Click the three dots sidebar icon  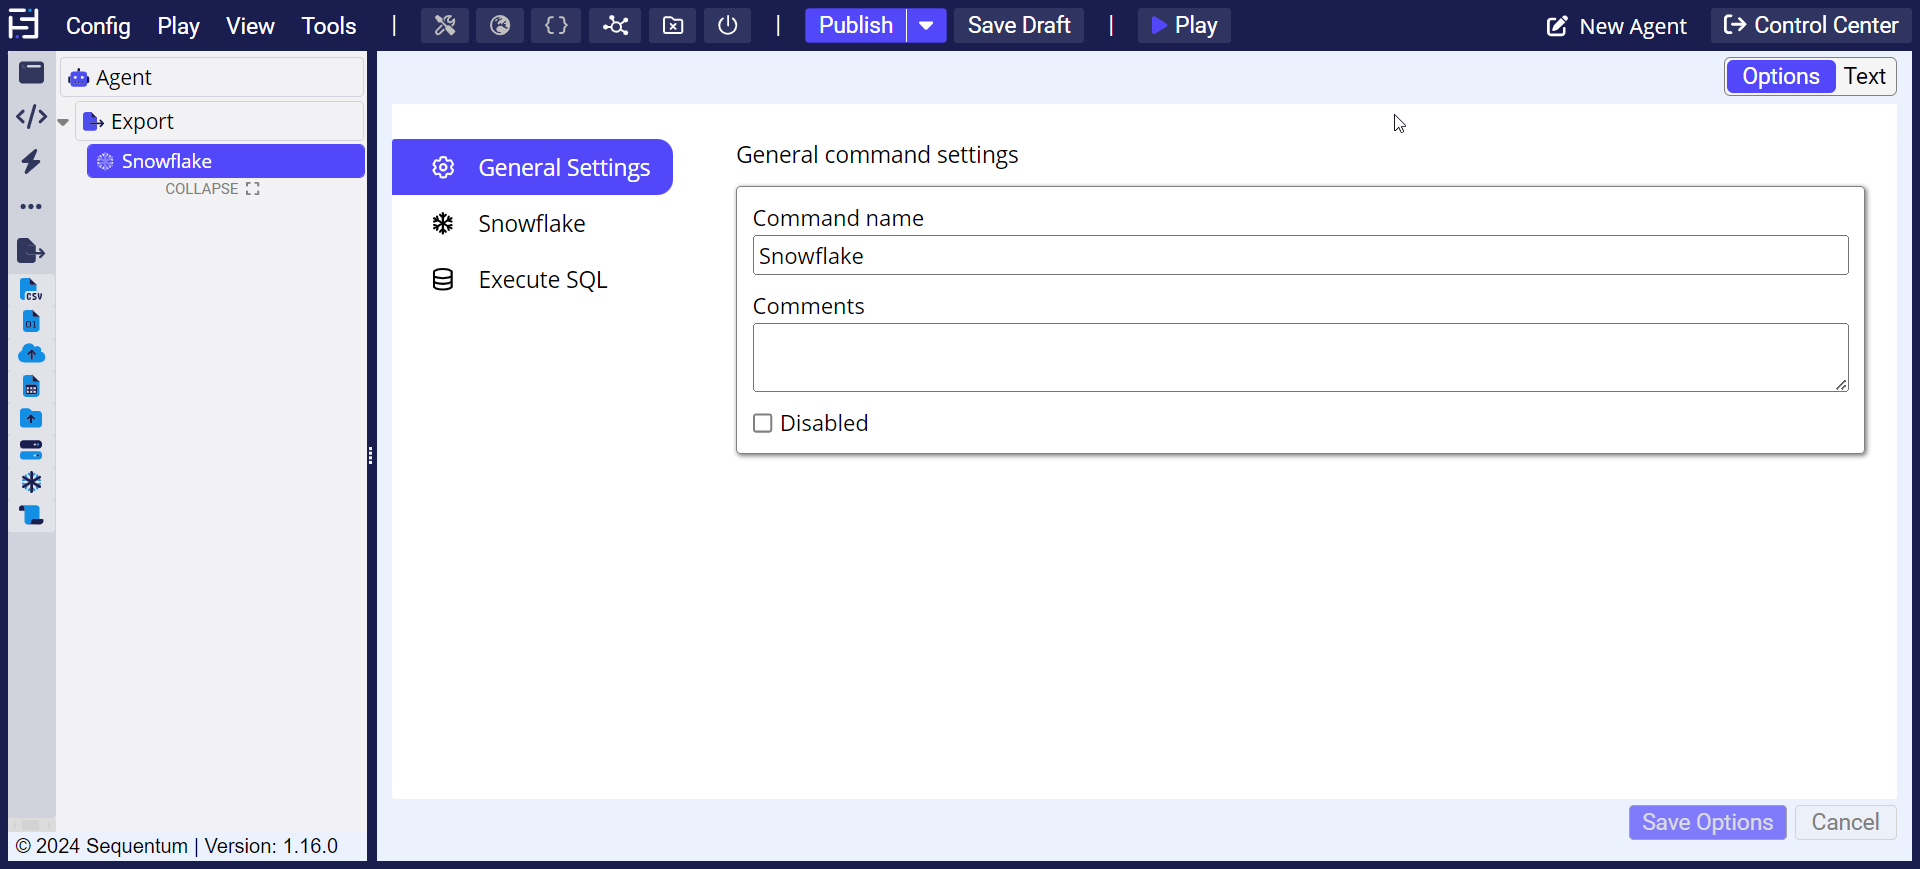(32, 207)
